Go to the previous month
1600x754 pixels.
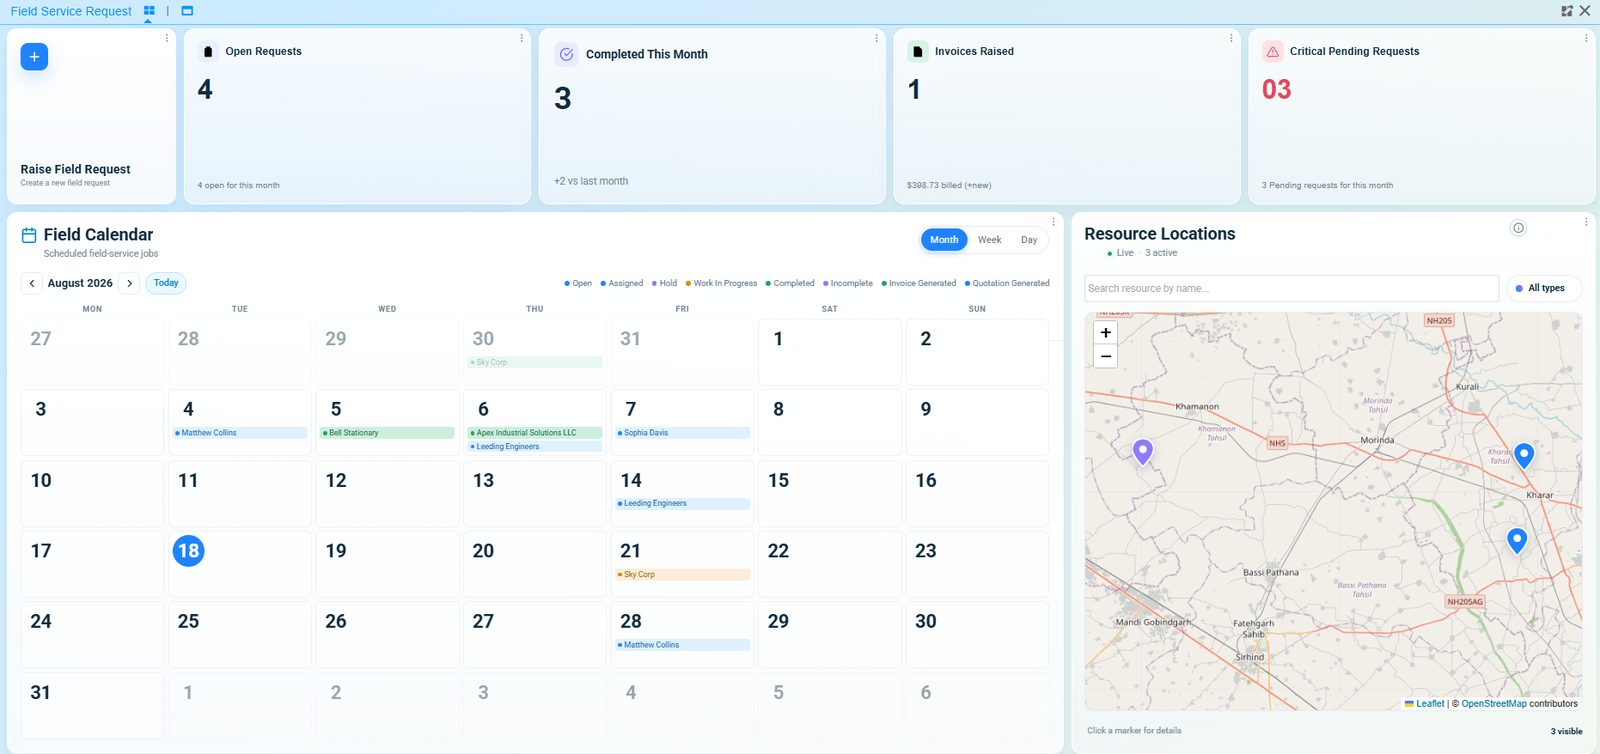pyautogui.click(x=32, y=283)
